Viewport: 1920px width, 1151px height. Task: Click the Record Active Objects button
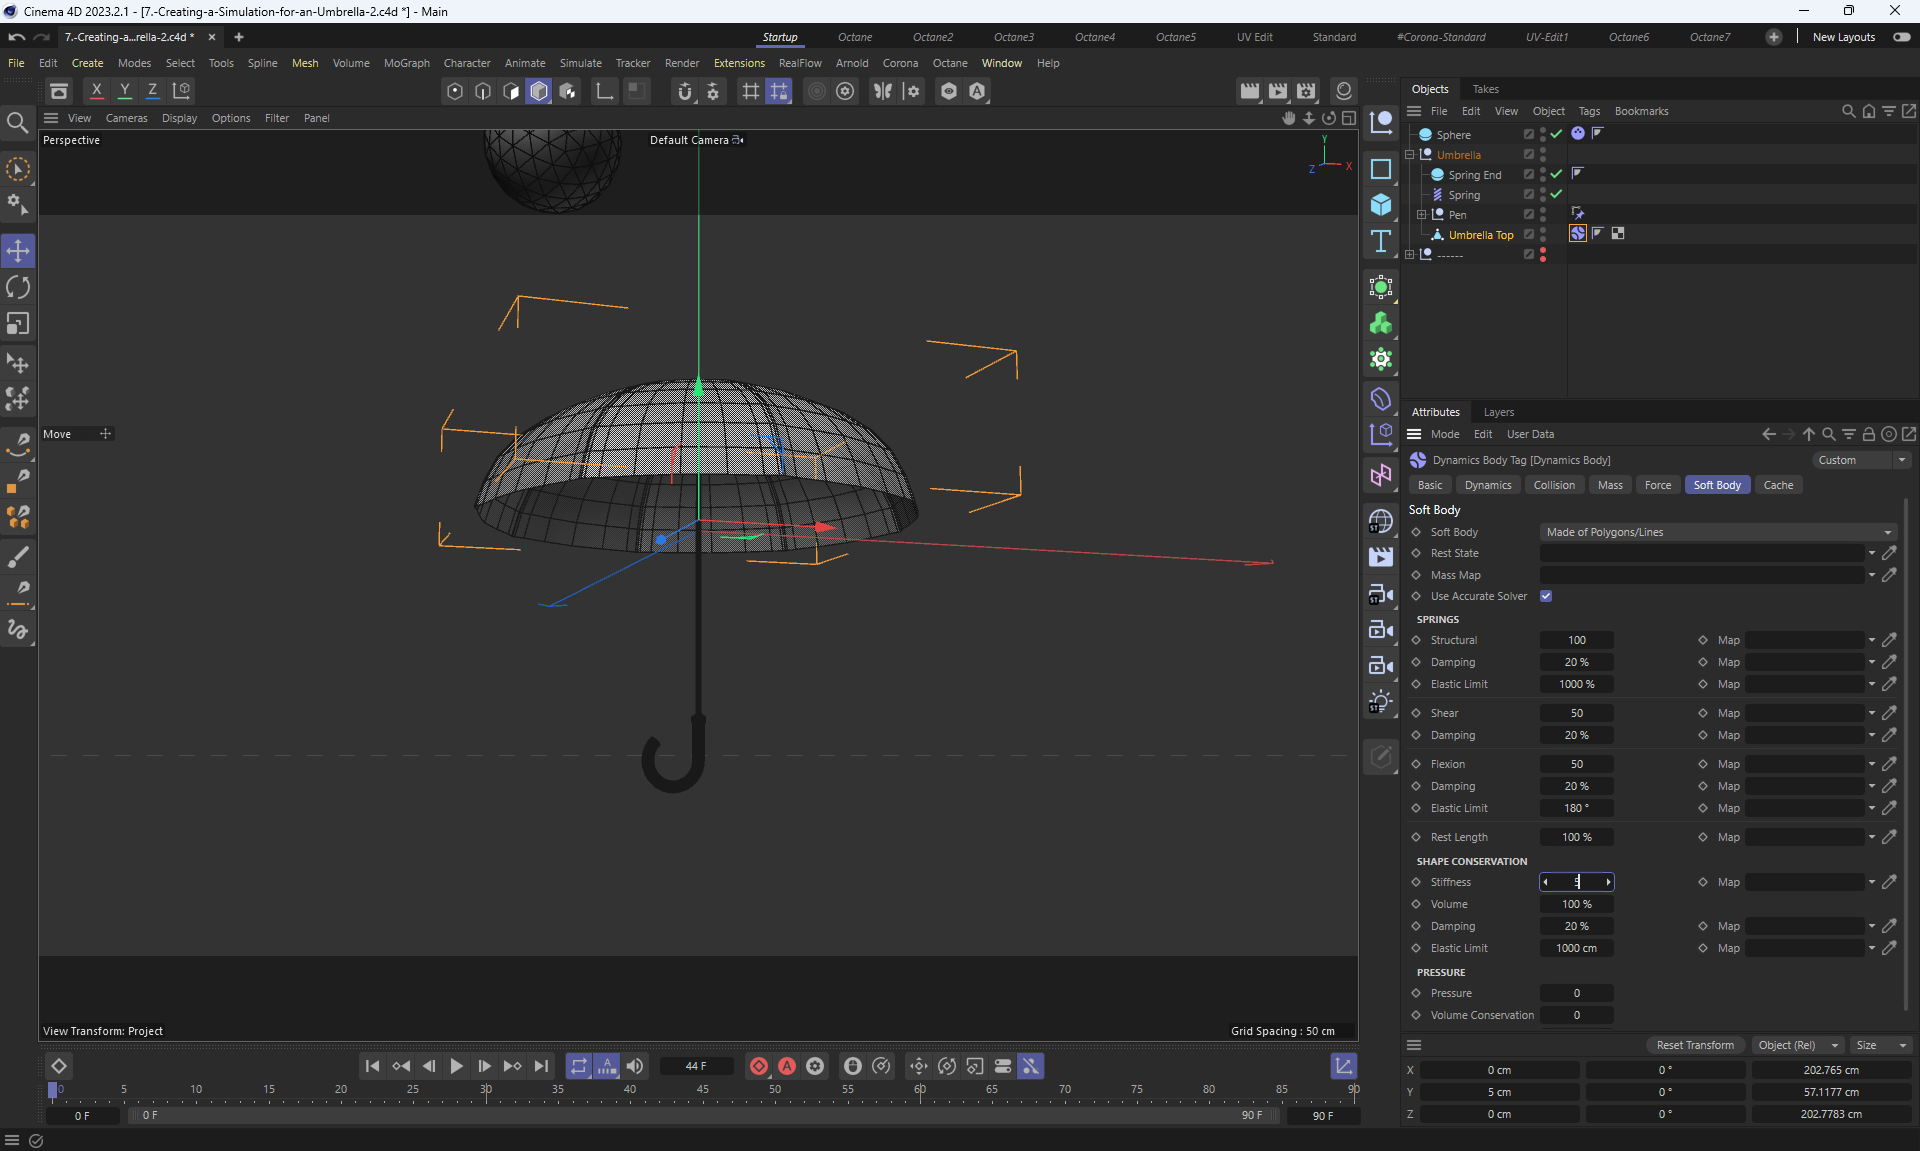759,1066
